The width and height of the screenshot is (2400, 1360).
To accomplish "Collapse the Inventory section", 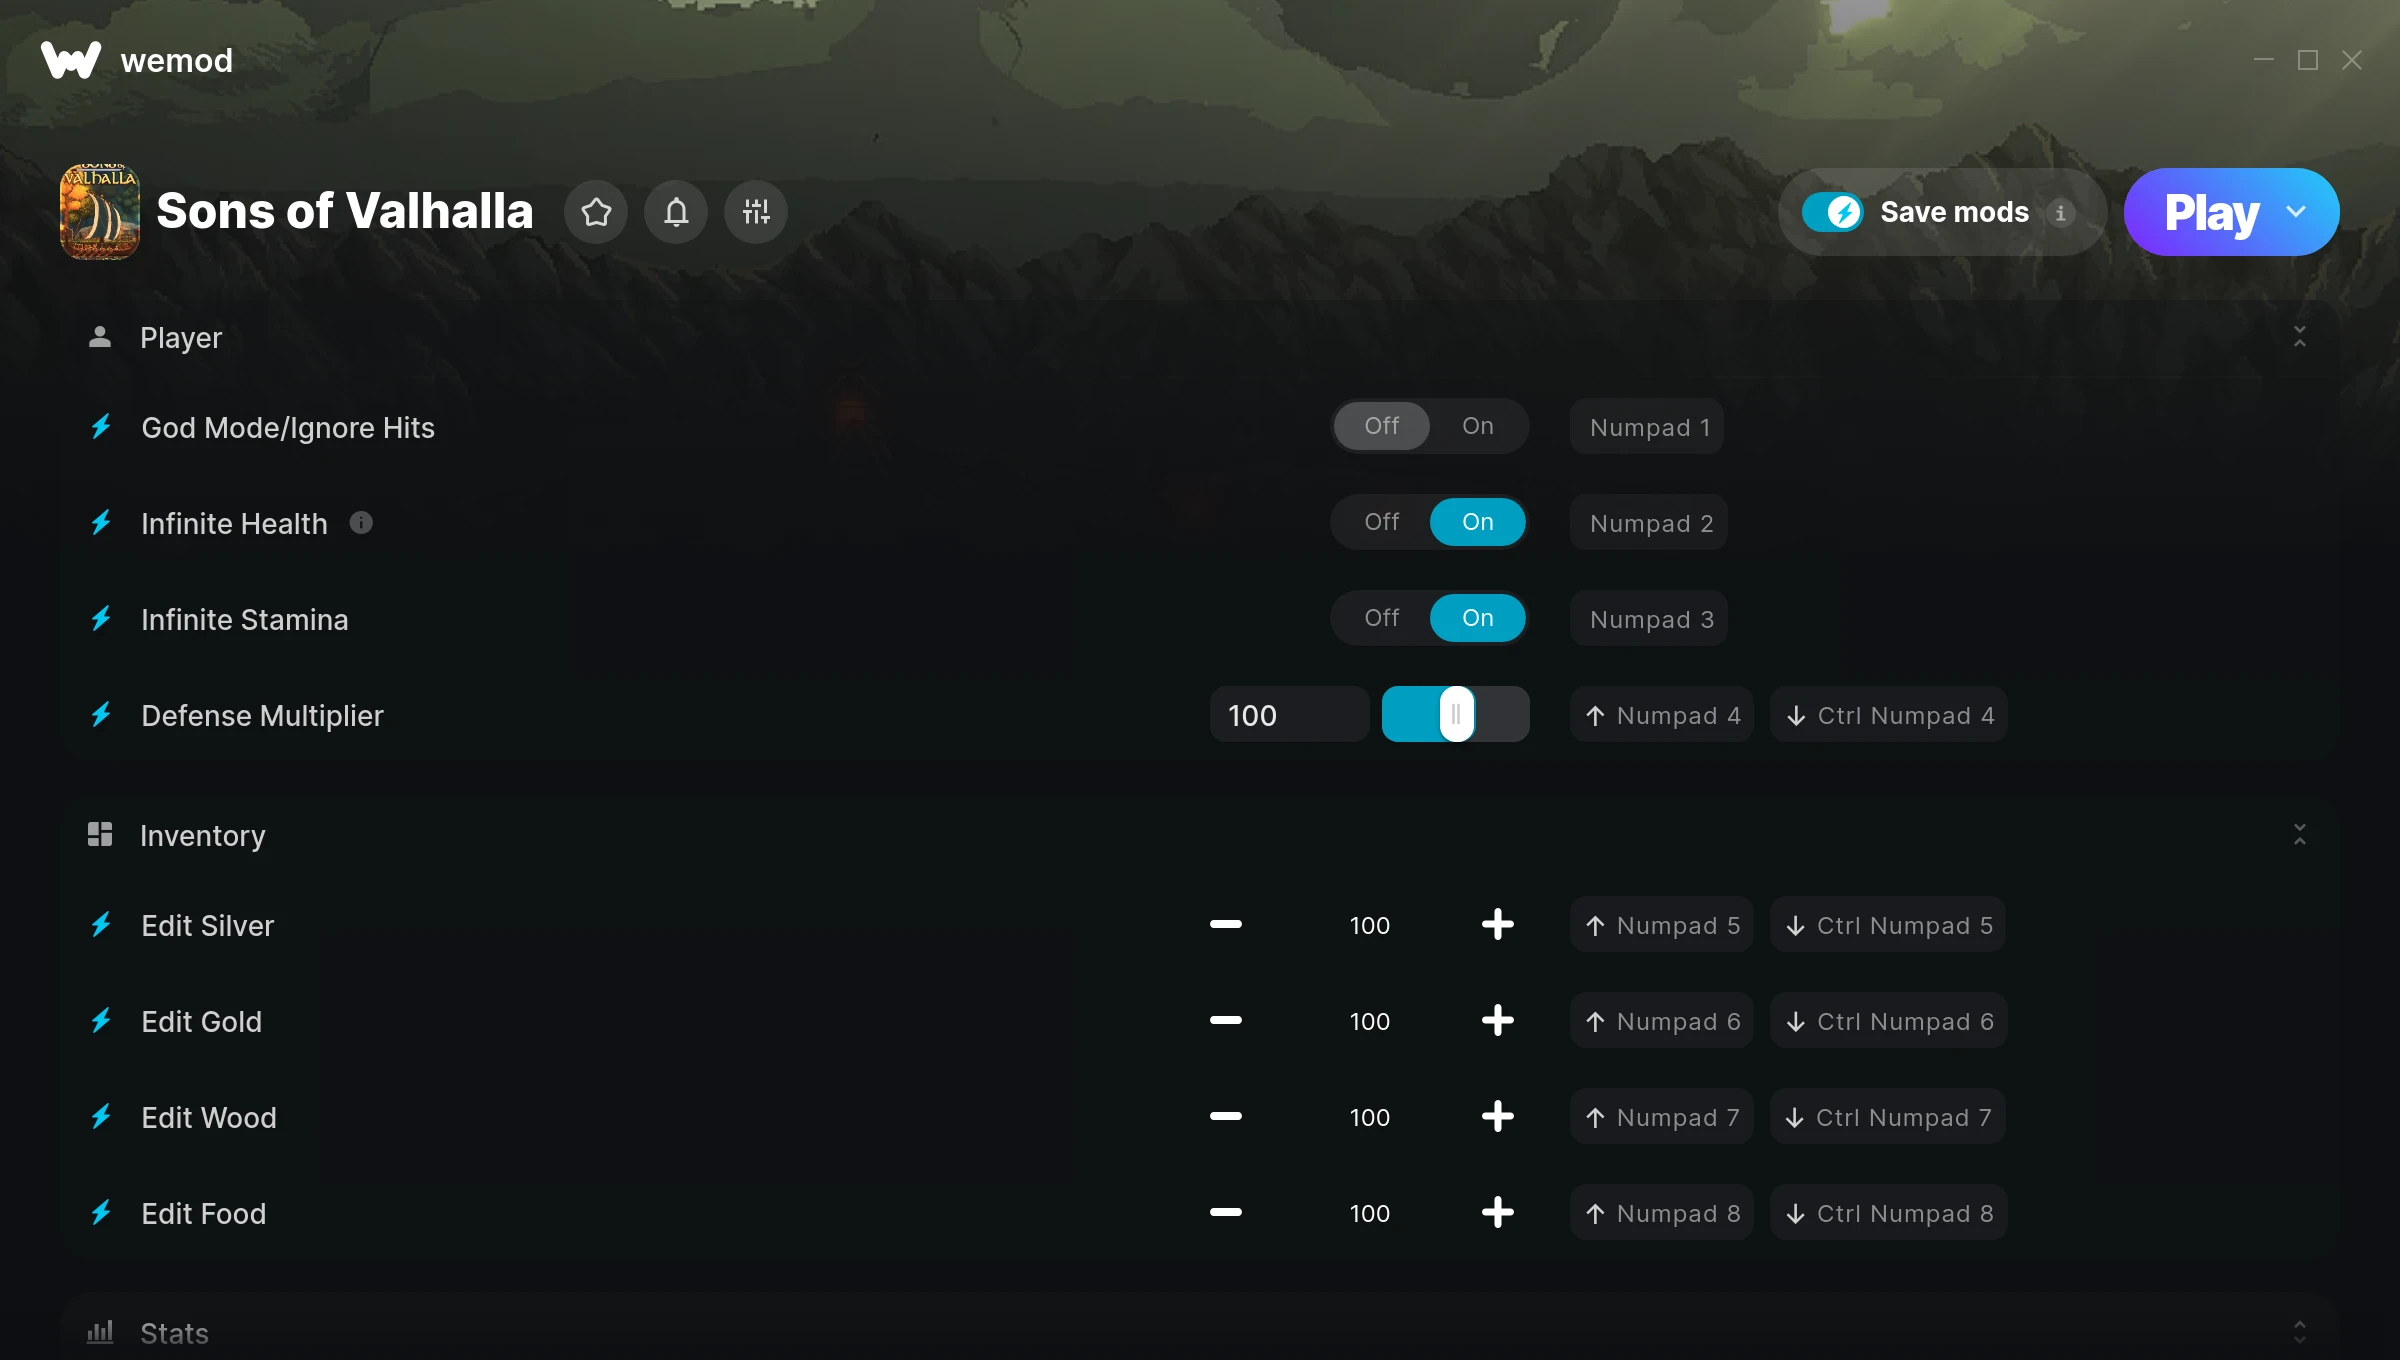I will (x=2299, y=835).
